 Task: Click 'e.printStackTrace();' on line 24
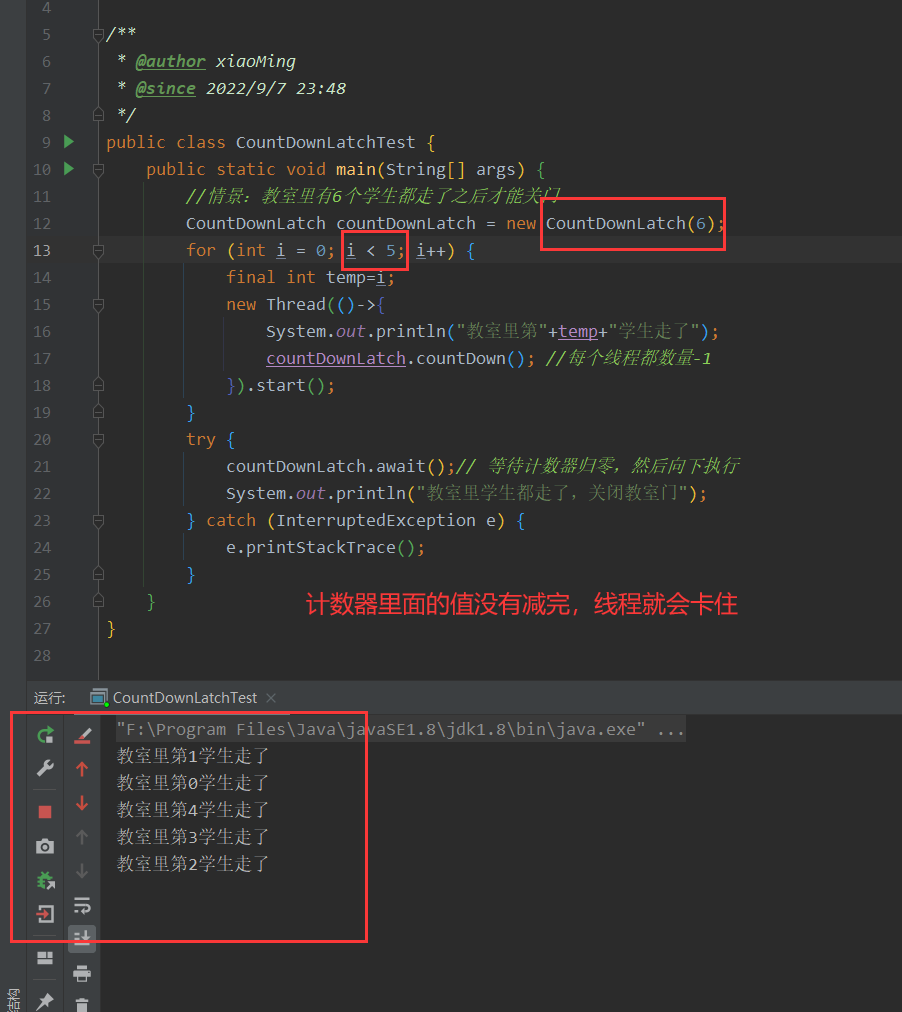[x=325, y=547]
